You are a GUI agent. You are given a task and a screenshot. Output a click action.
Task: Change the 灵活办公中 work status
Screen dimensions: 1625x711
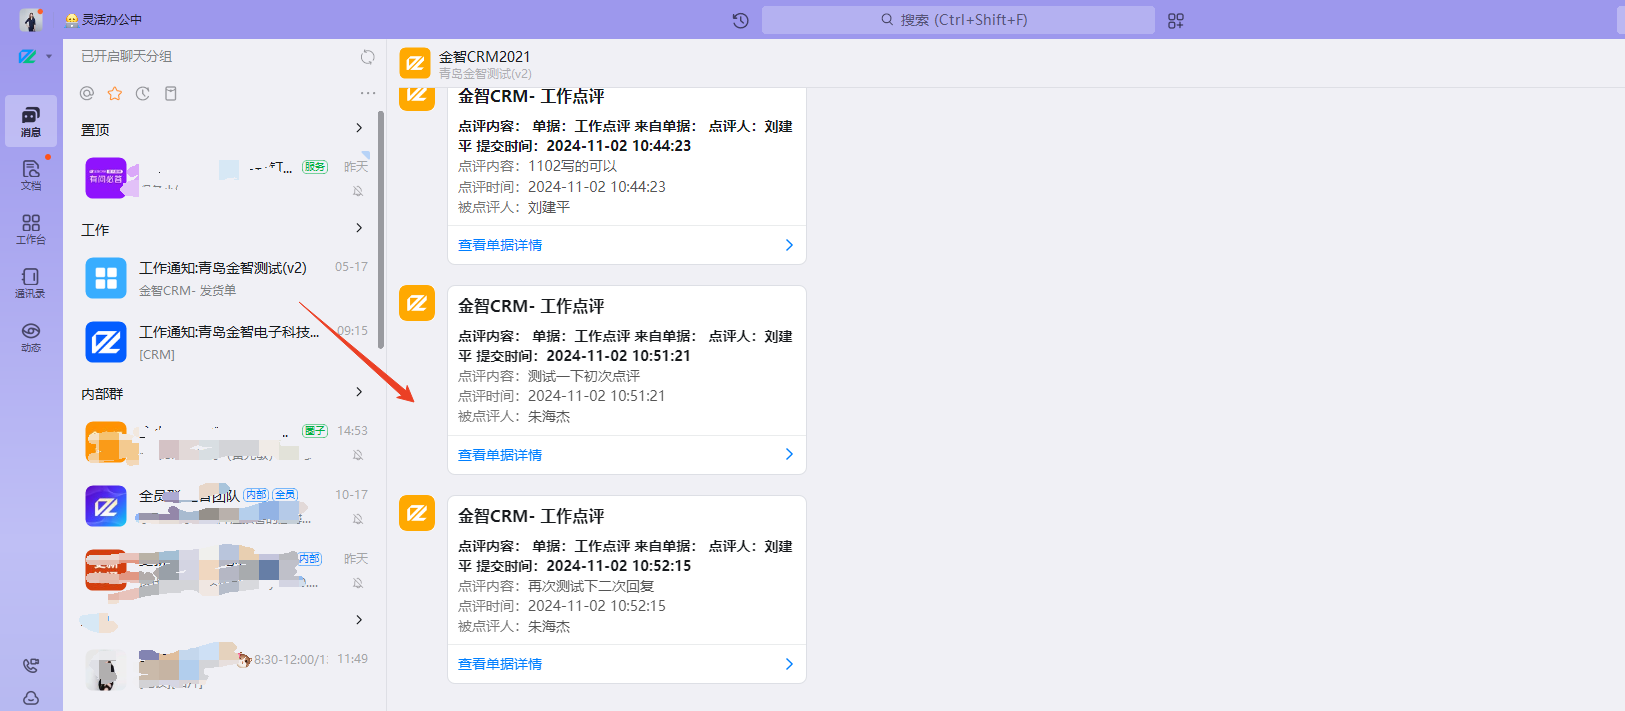103,20
